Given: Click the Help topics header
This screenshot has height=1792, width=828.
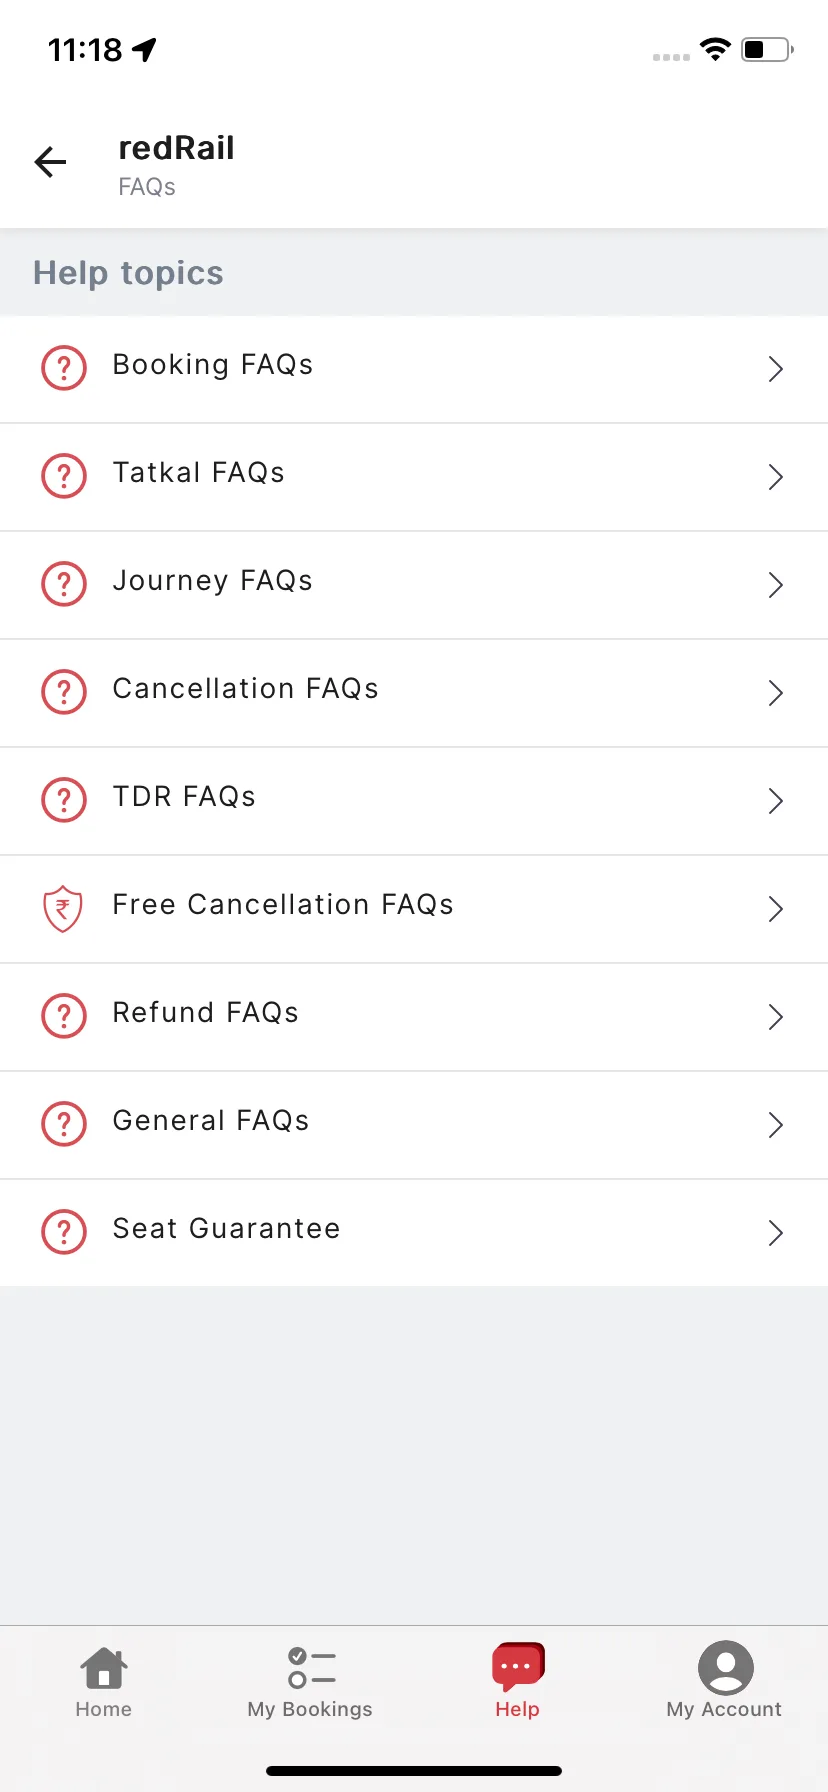Looking at the screenshot, I should (128, 273).
